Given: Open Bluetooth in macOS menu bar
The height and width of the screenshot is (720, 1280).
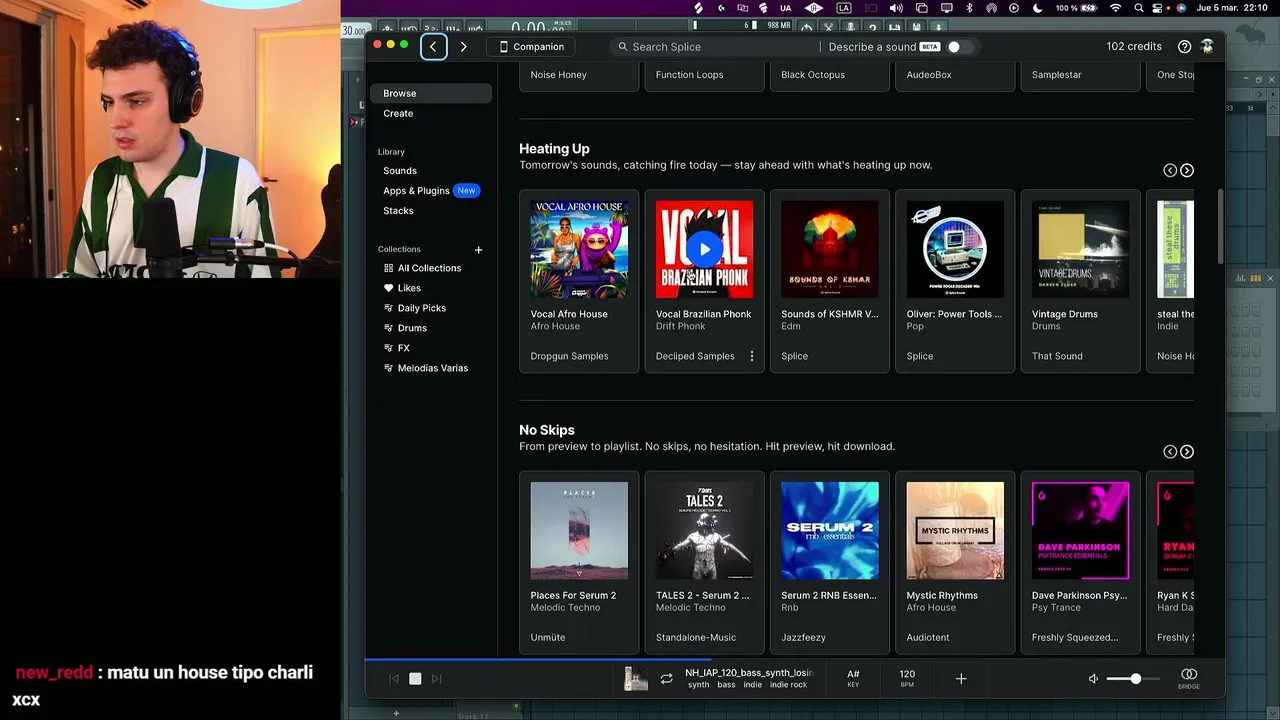Looking at the screenshot, I should pyautogui.click(x=969, y=8).
